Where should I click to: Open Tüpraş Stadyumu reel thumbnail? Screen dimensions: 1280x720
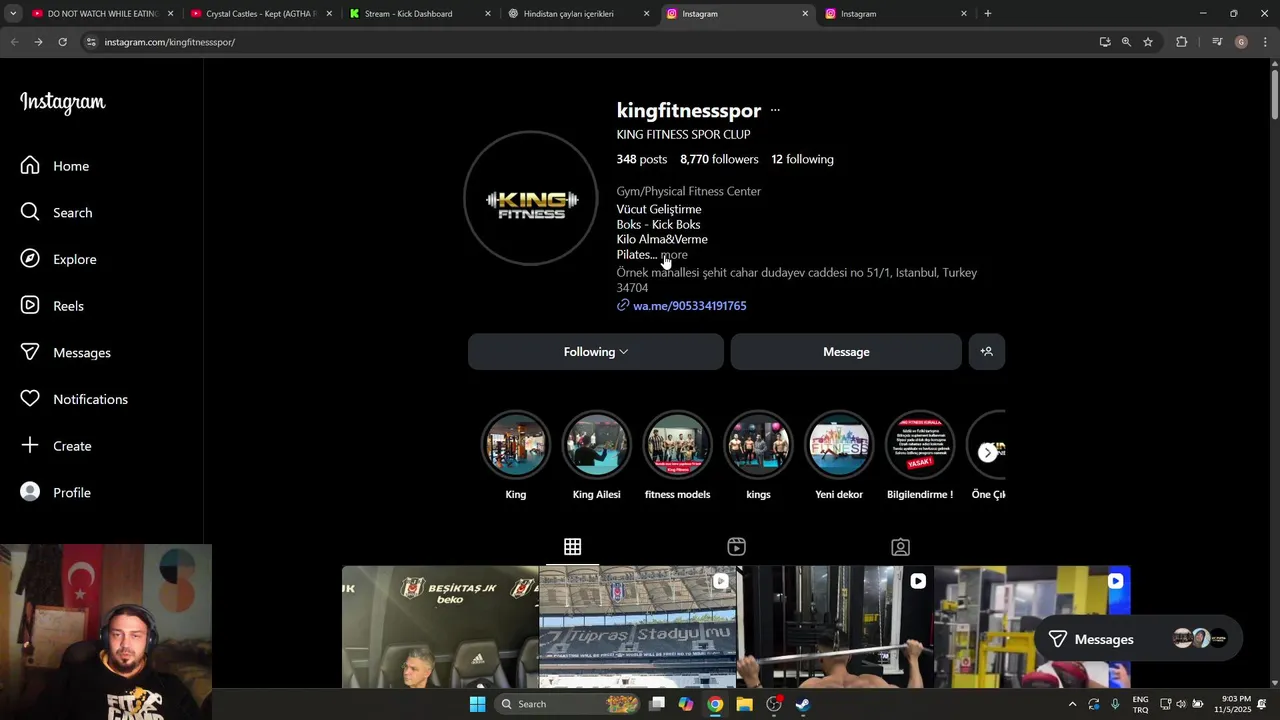(x=637, y=627)
